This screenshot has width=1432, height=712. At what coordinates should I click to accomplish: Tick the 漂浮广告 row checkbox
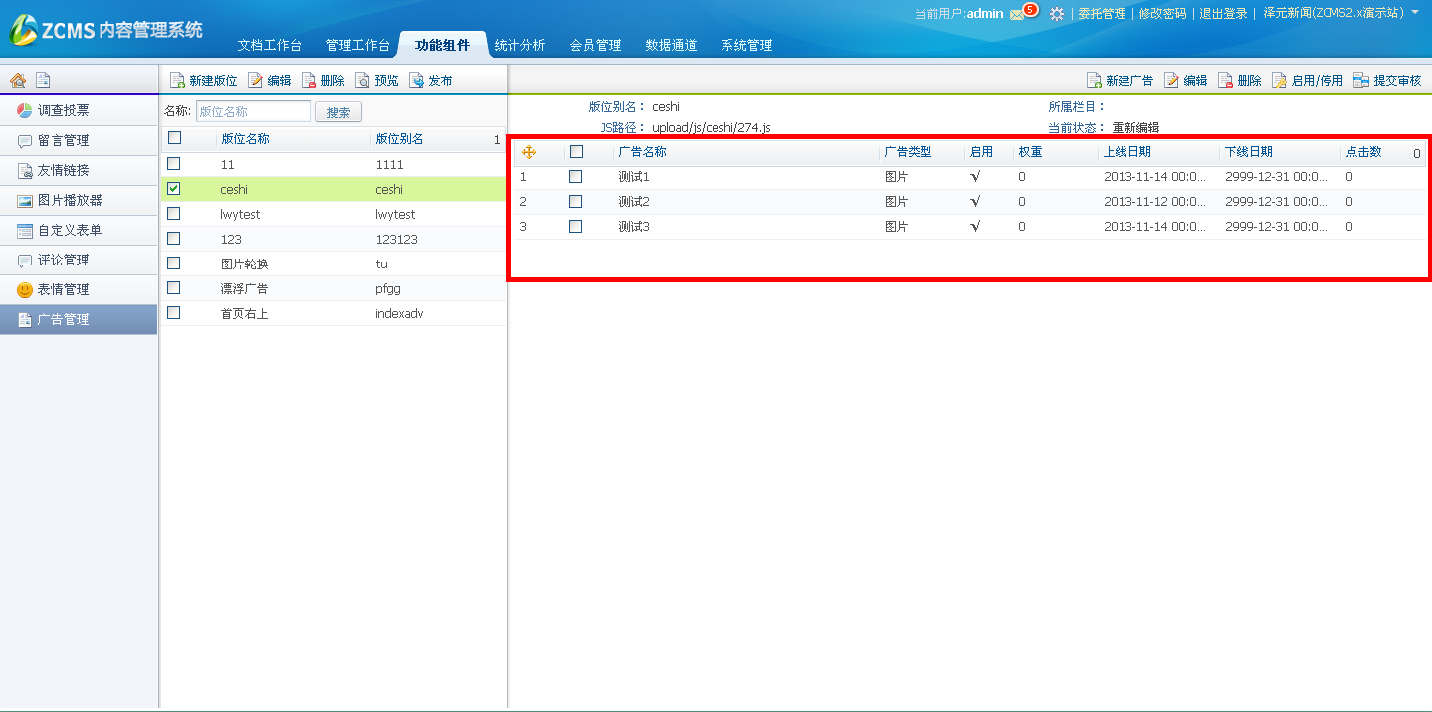point(174,288)
